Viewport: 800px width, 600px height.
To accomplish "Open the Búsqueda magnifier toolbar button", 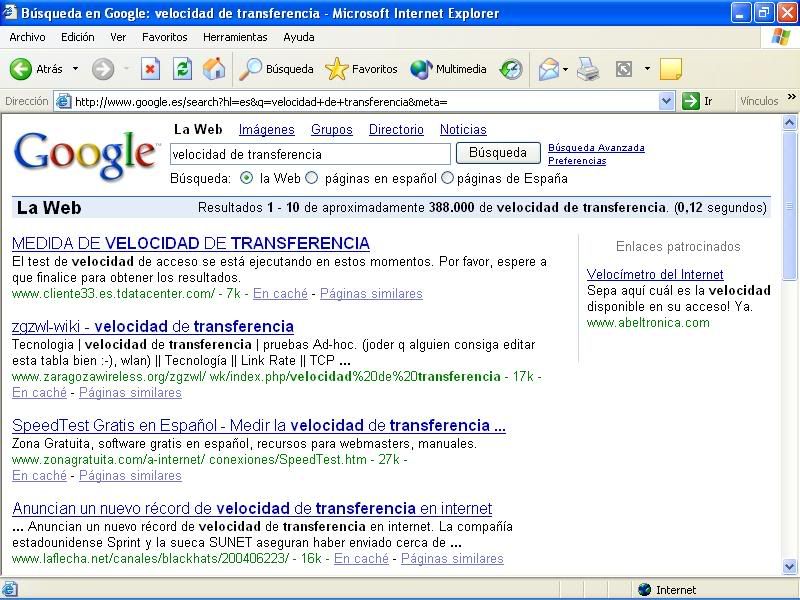I will point(276,69).
